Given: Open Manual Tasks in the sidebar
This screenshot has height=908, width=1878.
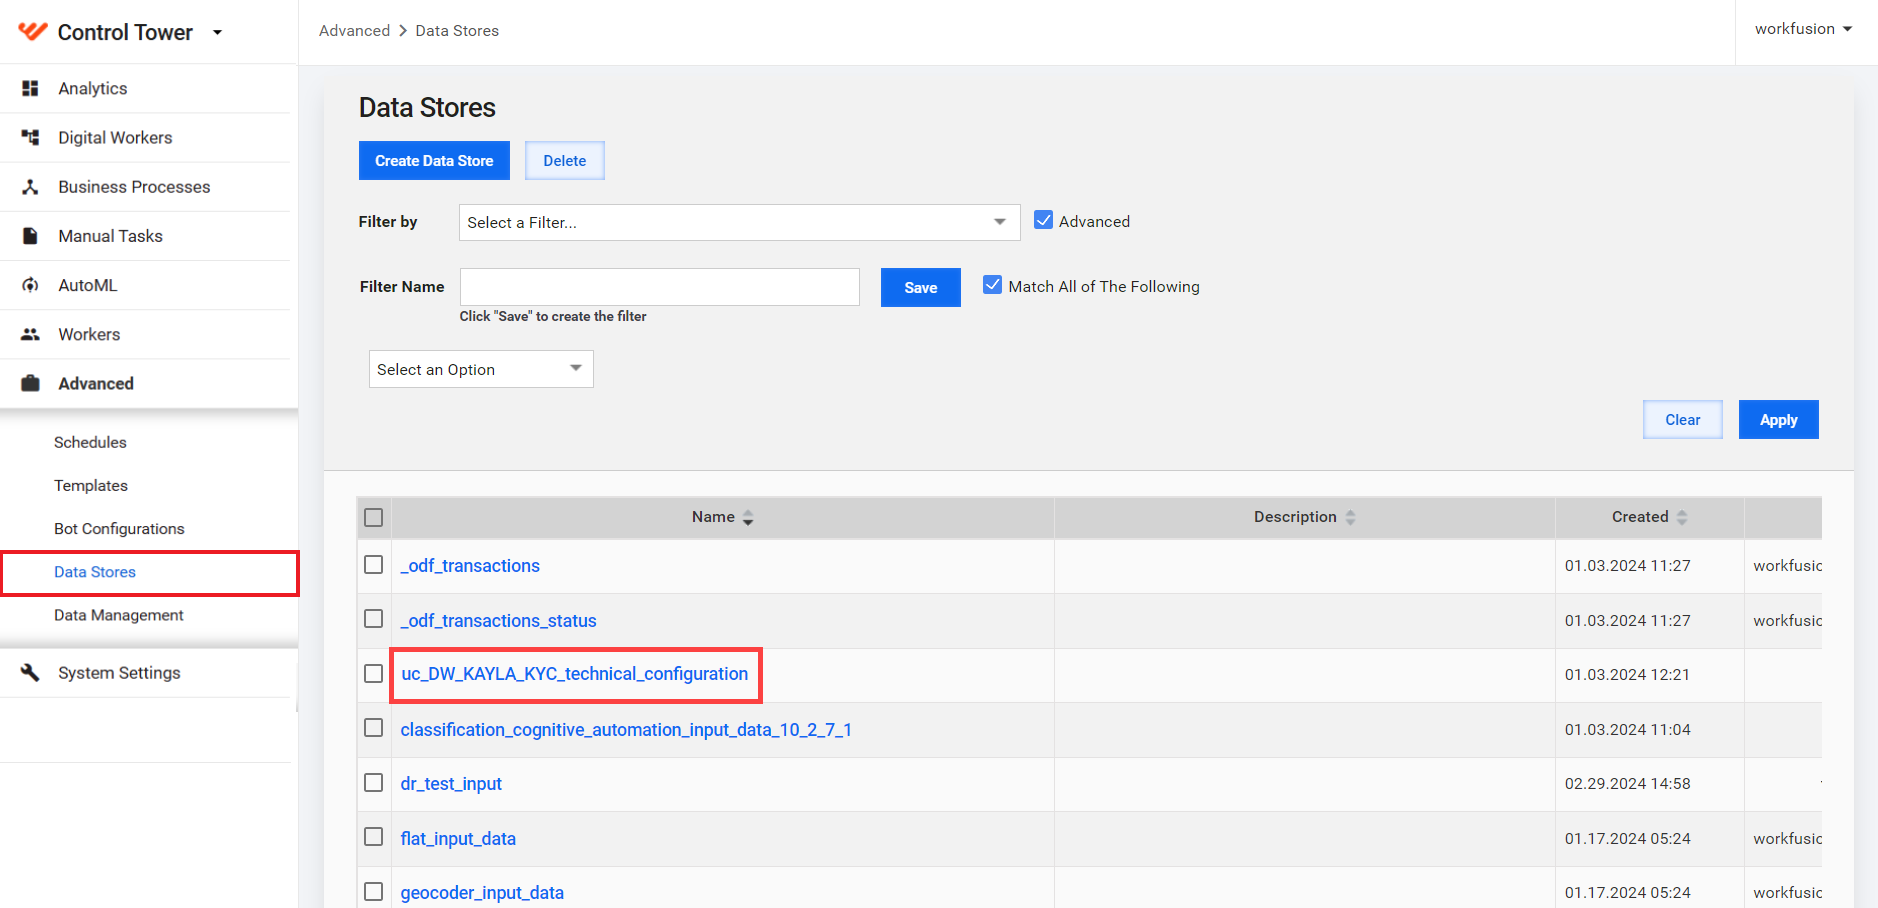Looking at the screenshot, I should click(x=110, y=236).
